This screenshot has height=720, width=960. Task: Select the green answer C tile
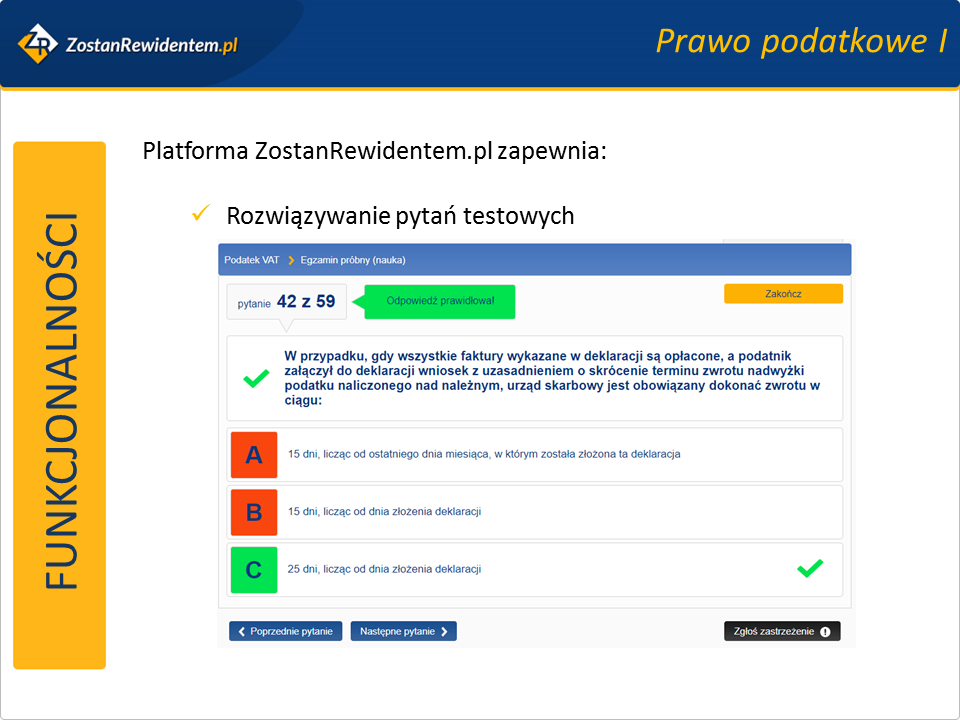(254, 570)
